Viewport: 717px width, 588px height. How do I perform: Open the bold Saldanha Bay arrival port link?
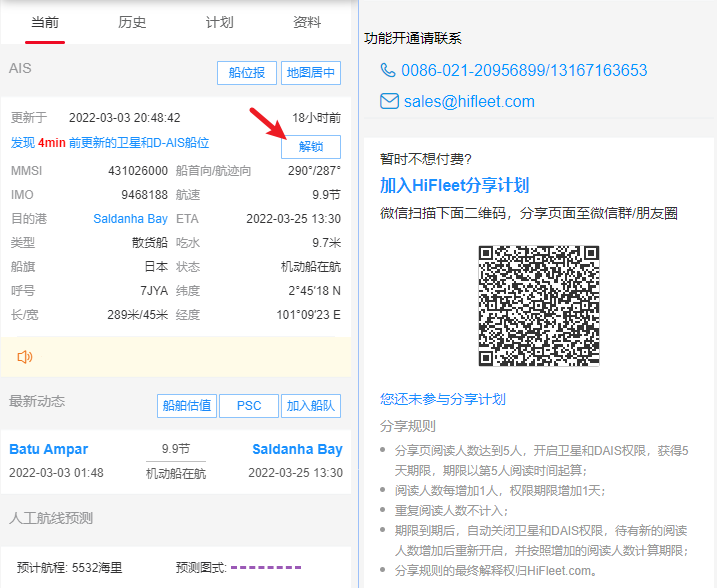tap(297, 449)
